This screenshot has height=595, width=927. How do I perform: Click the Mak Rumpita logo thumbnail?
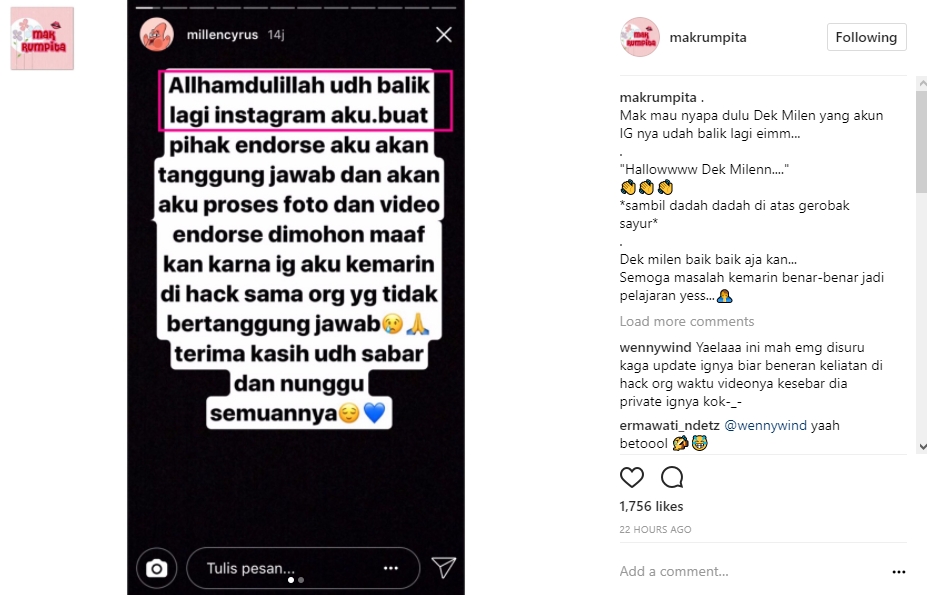(x=42, y=38)
